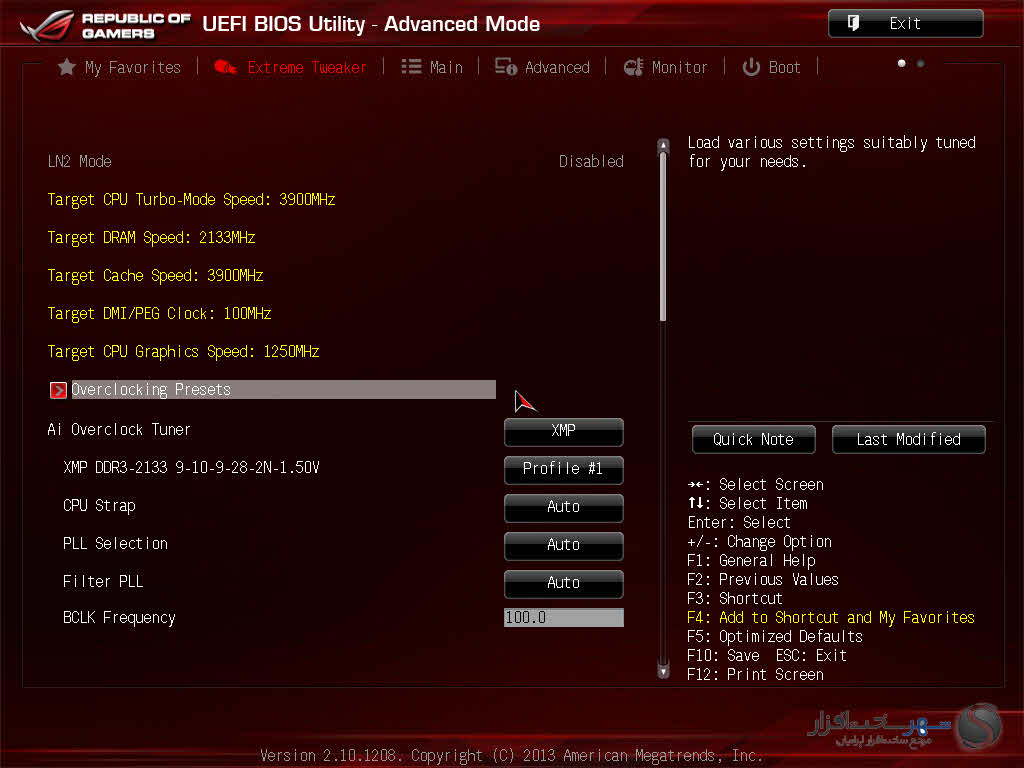Switch to the Boot tab
This screenshot has height=768, width=1024.
pos(784,67)
